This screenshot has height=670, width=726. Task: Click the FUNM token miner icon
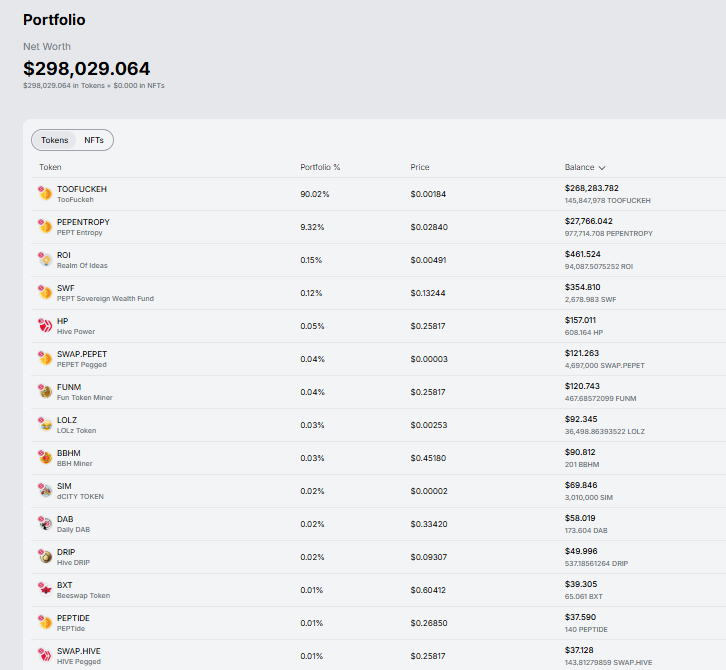(x=45, y=391)
